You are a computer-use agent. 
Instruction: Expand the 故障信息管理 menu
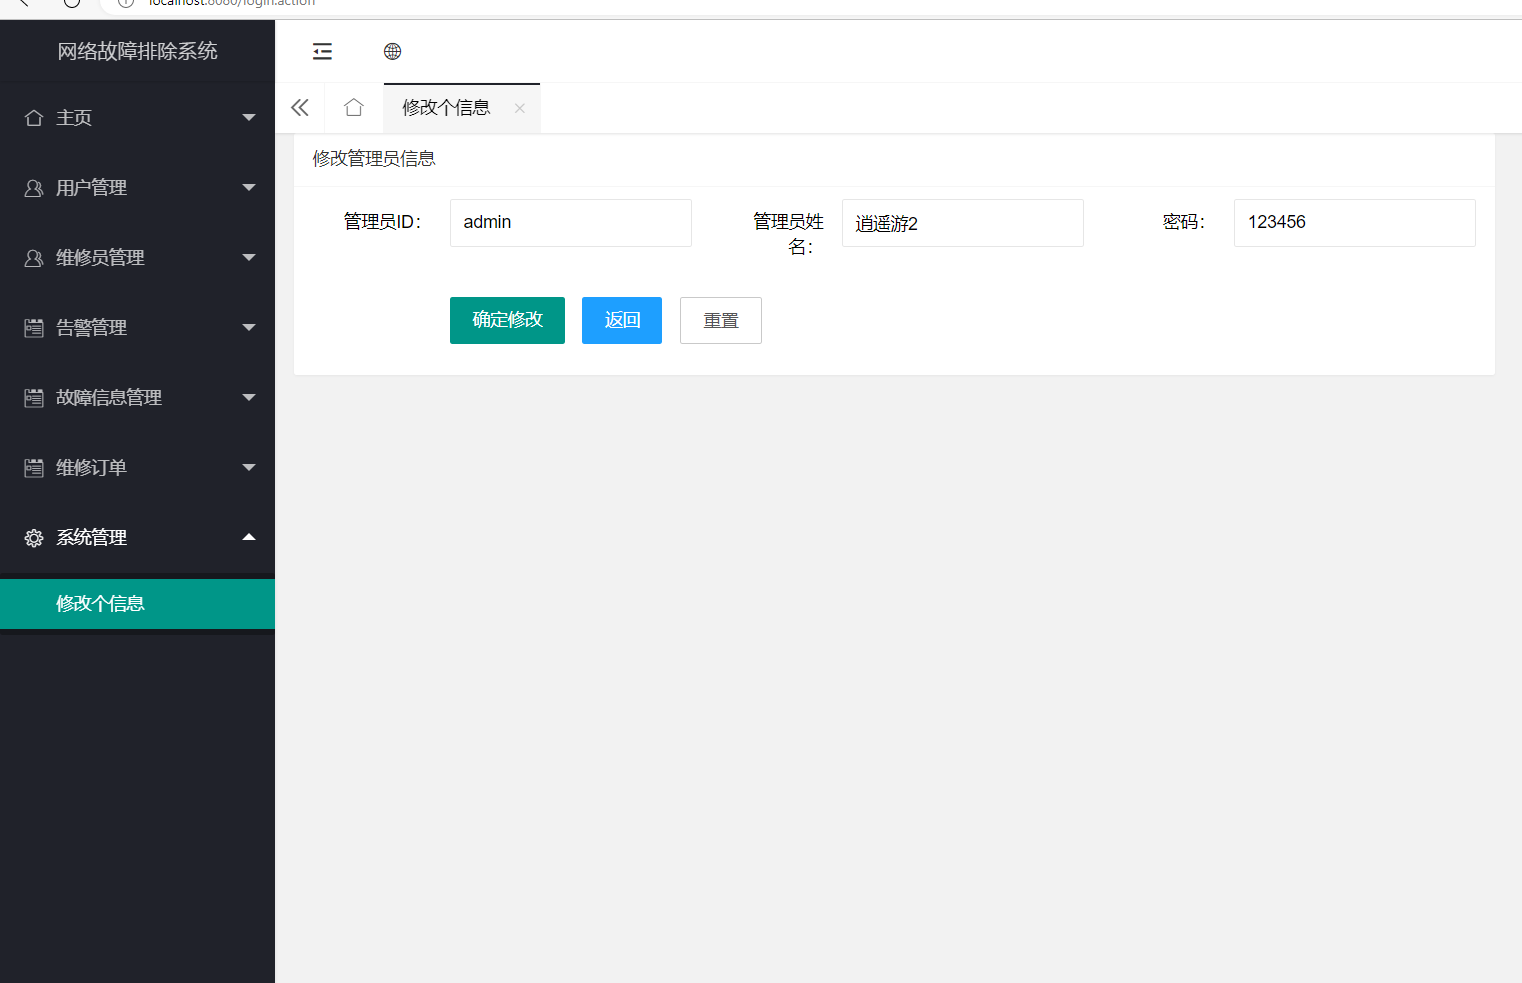point(249,397)
